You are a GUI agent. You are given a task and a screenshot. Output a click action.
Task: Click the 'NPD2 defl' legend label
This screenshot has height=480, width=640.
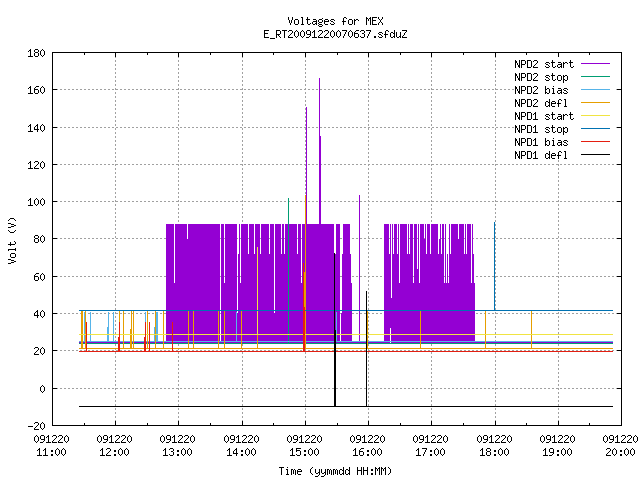pos(541,103)
